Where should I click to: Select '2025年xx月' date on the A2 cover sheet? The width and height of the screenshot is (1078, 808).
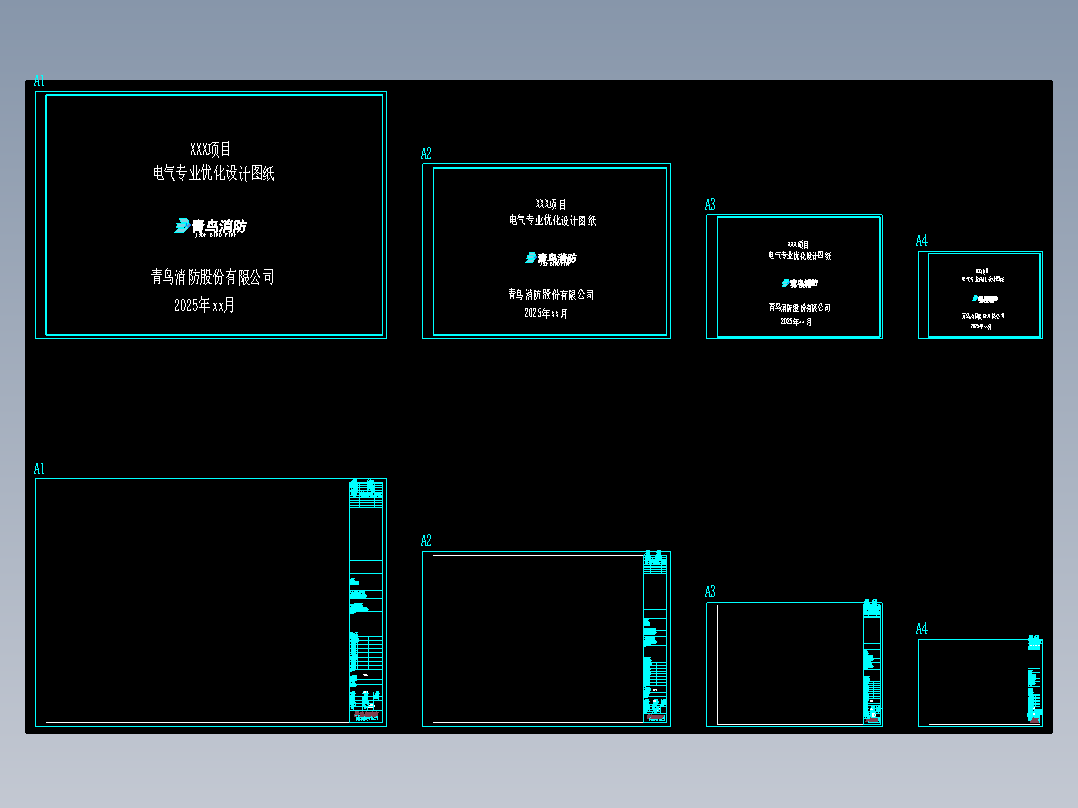(x=546, y=313)
